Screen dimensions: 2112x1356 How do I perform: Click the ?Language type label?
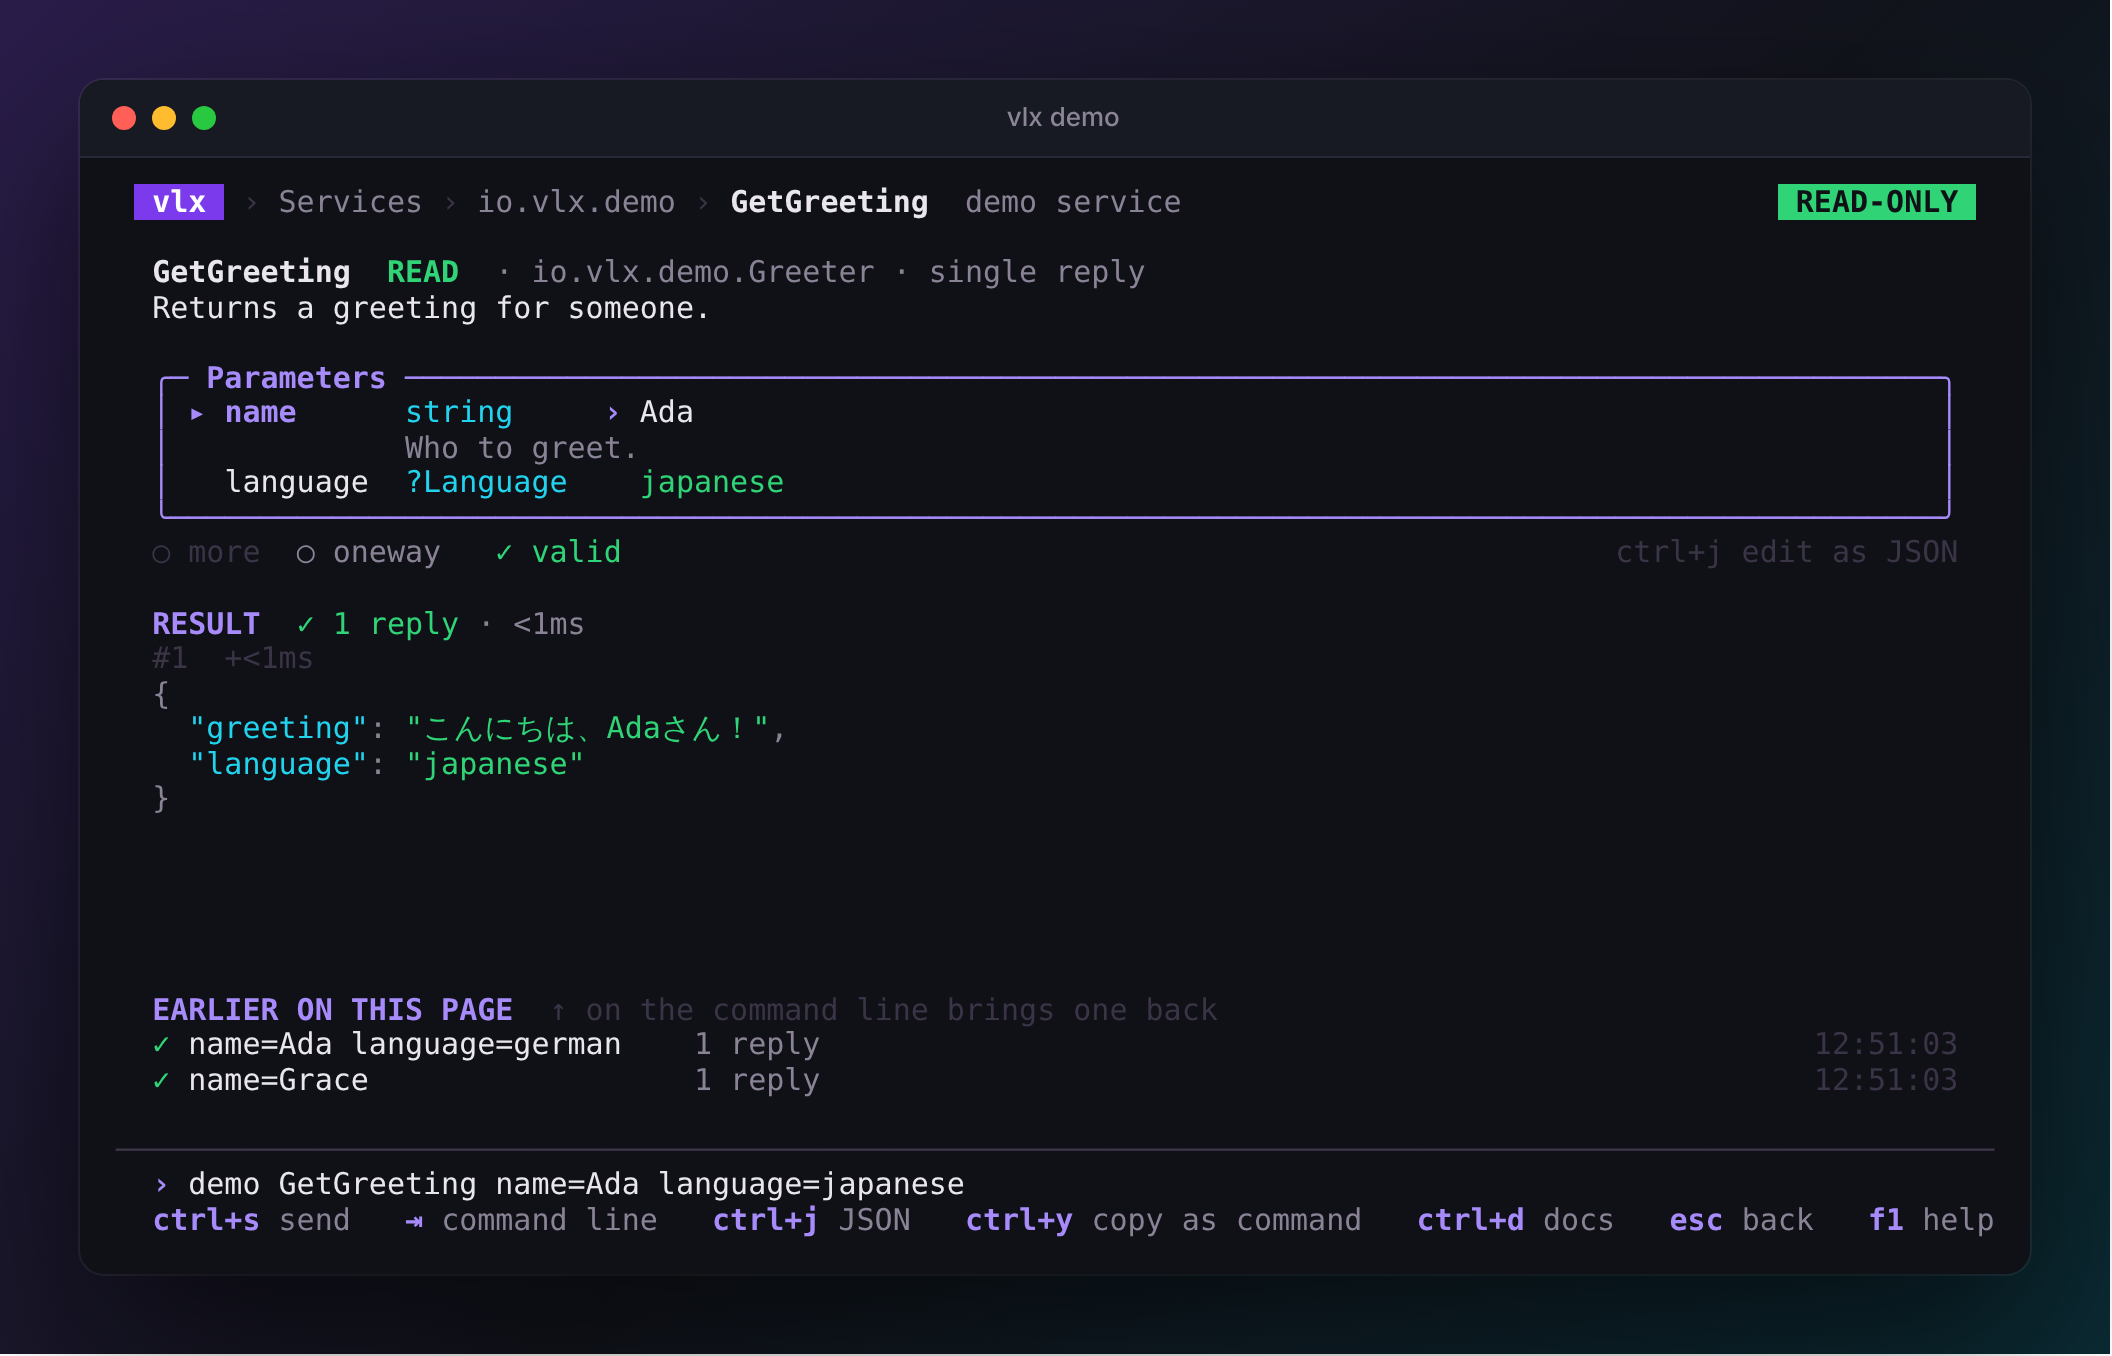[486, 482]
